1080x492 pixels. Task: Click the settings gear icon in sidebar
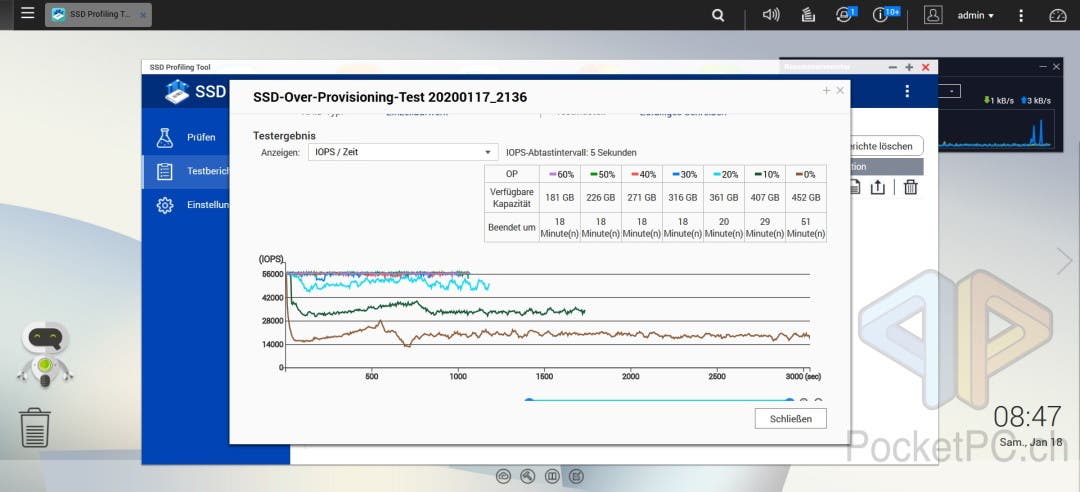(x=165, y=205)
